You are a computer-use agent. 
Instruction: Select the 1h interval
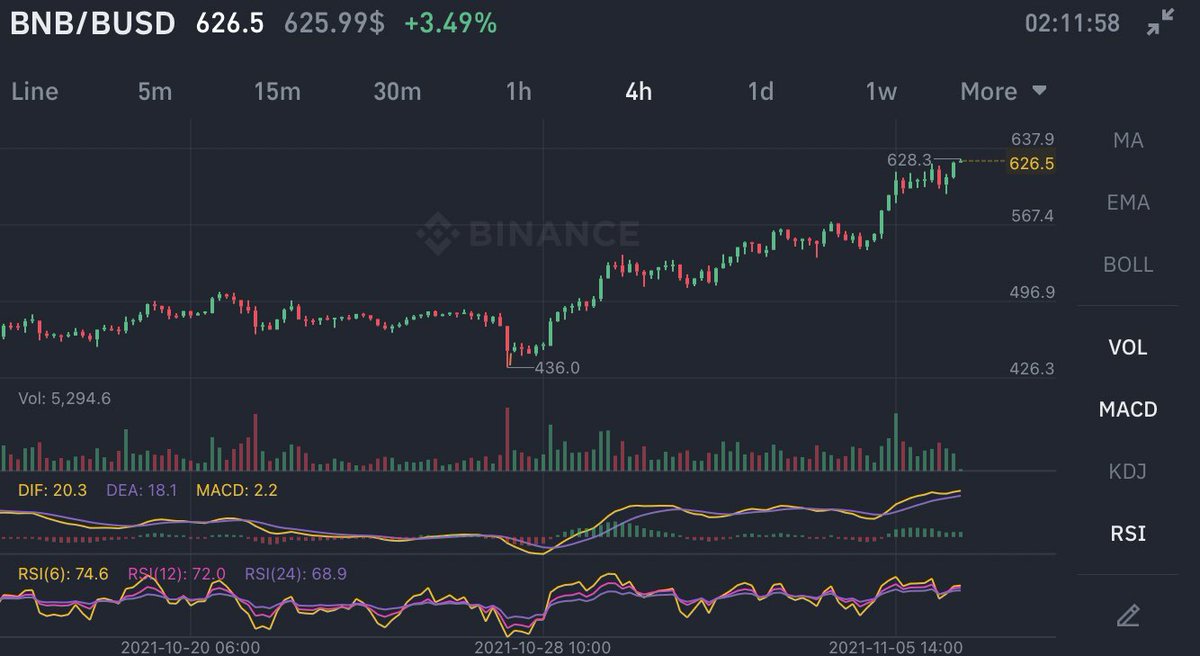[x=519, y=91]
